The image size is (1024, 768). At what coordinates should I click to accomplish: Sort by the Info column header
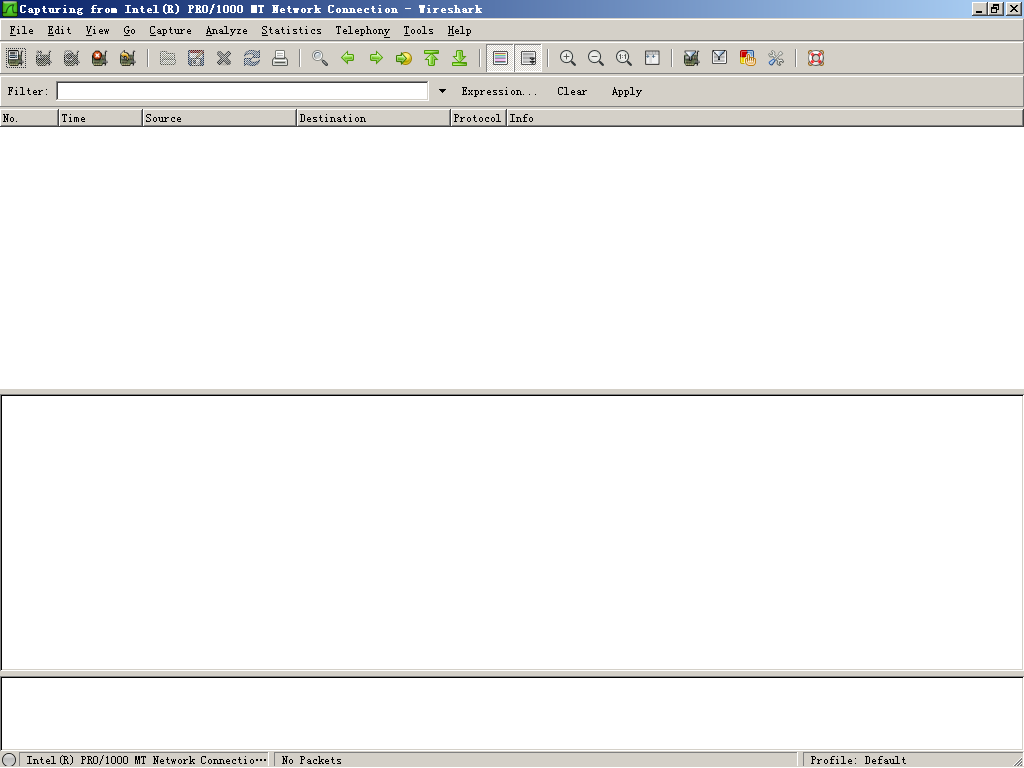[765, 118]
